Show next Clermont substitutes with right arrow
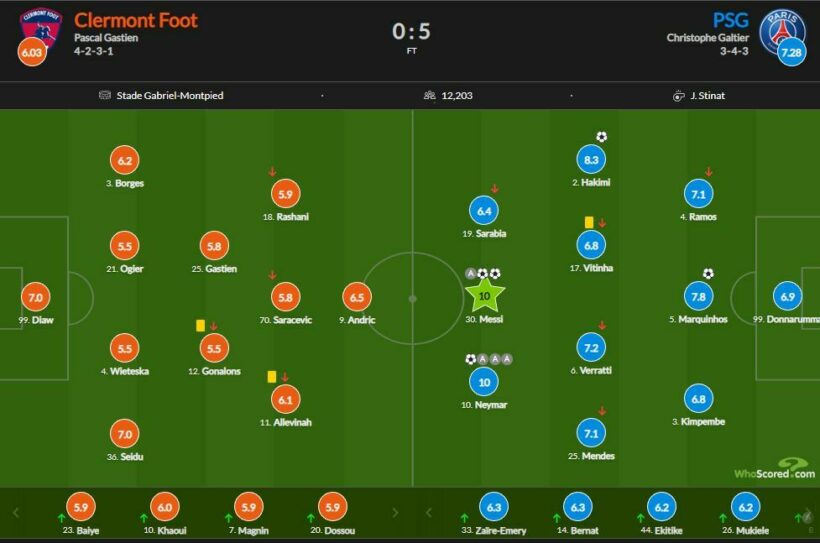820x543 pixels. 395,513
